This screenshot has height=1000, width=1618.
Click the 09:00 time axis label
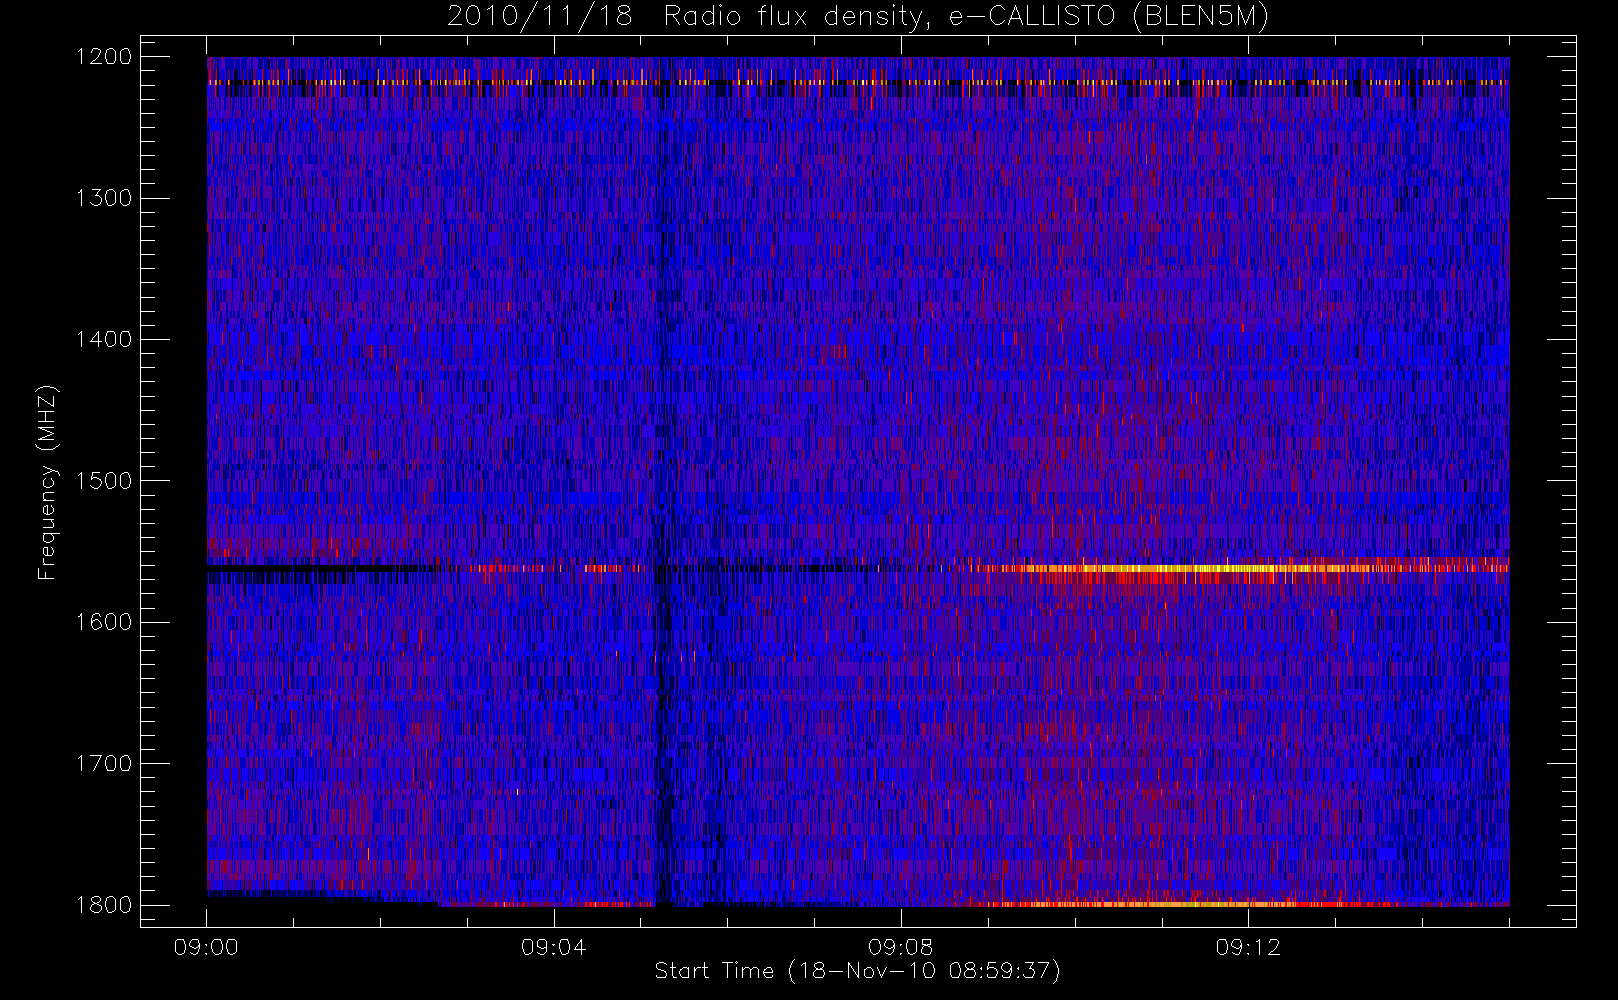[206, 947]
